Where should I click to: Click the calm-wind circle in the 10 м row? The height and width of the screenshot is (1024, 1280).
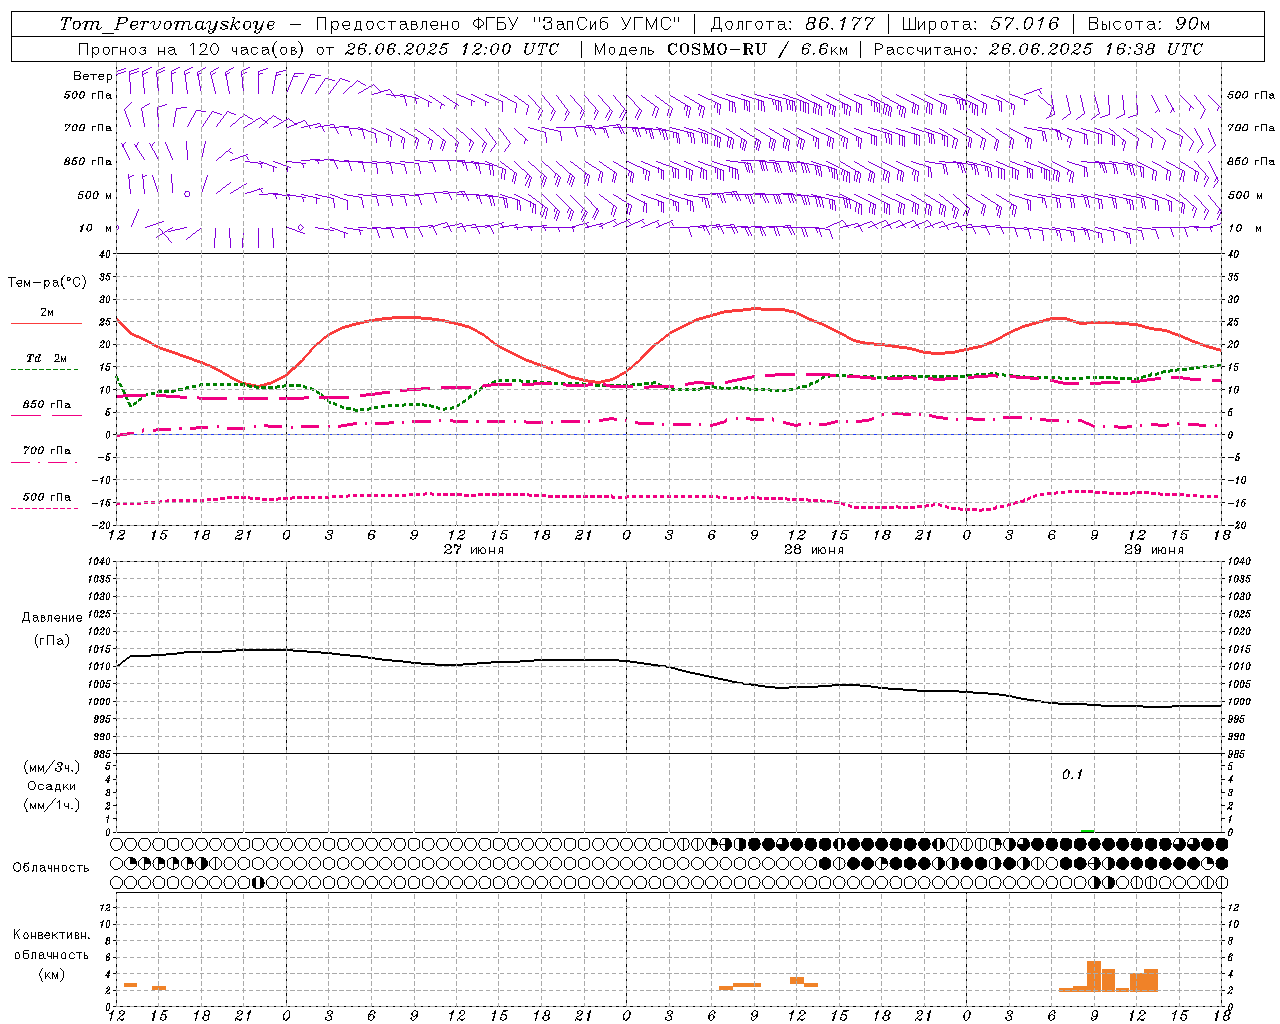[x=301, y=228]
